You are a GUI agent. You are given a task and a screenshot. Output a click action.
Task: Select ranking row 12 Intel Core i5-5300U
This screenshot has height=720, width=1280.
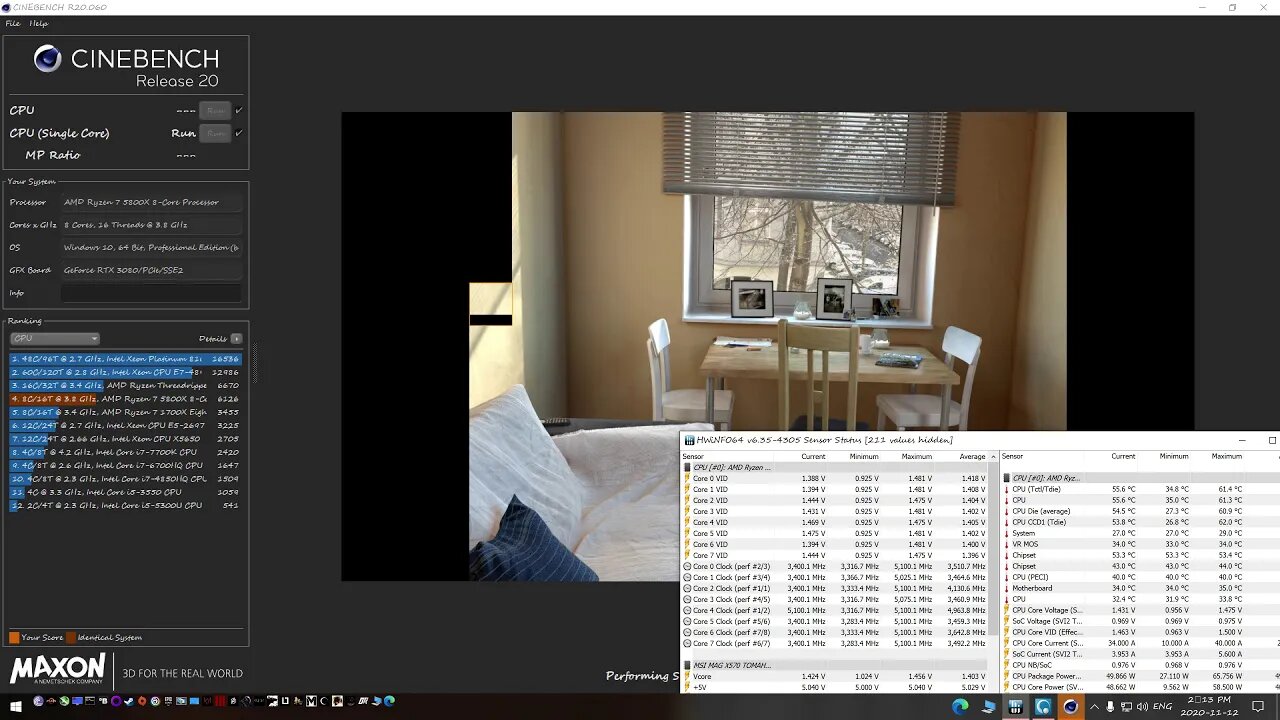[x=125, y=505]
